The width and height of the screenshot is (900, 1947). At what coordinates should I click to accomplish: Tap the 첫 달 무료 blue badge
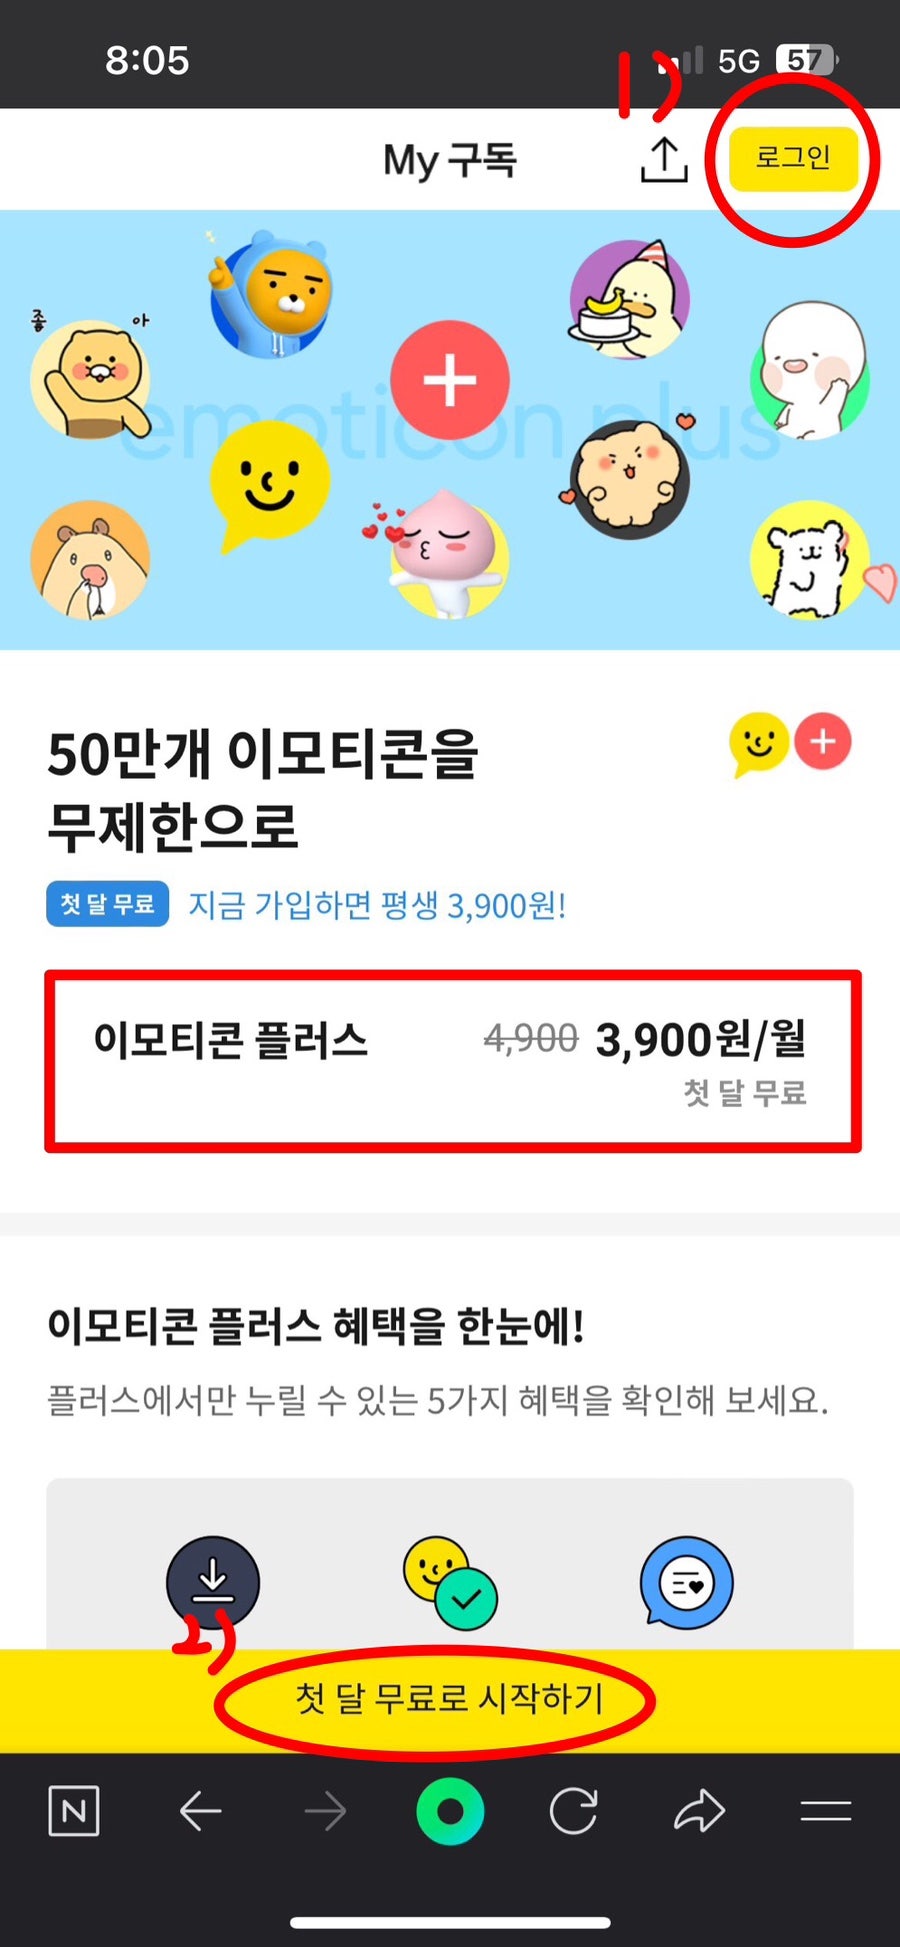[107, 904]
